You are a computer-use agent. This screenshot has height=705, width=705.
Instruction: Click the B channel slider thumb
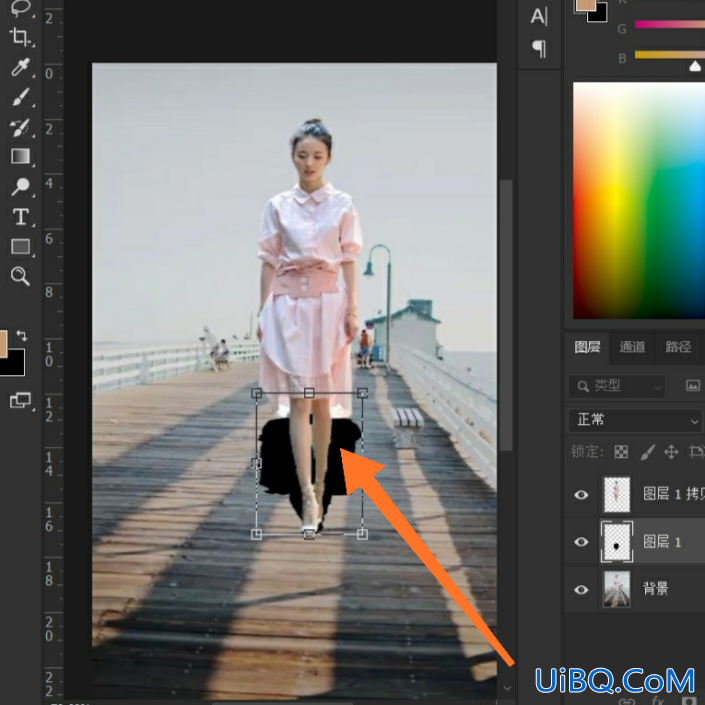(695, 67)
